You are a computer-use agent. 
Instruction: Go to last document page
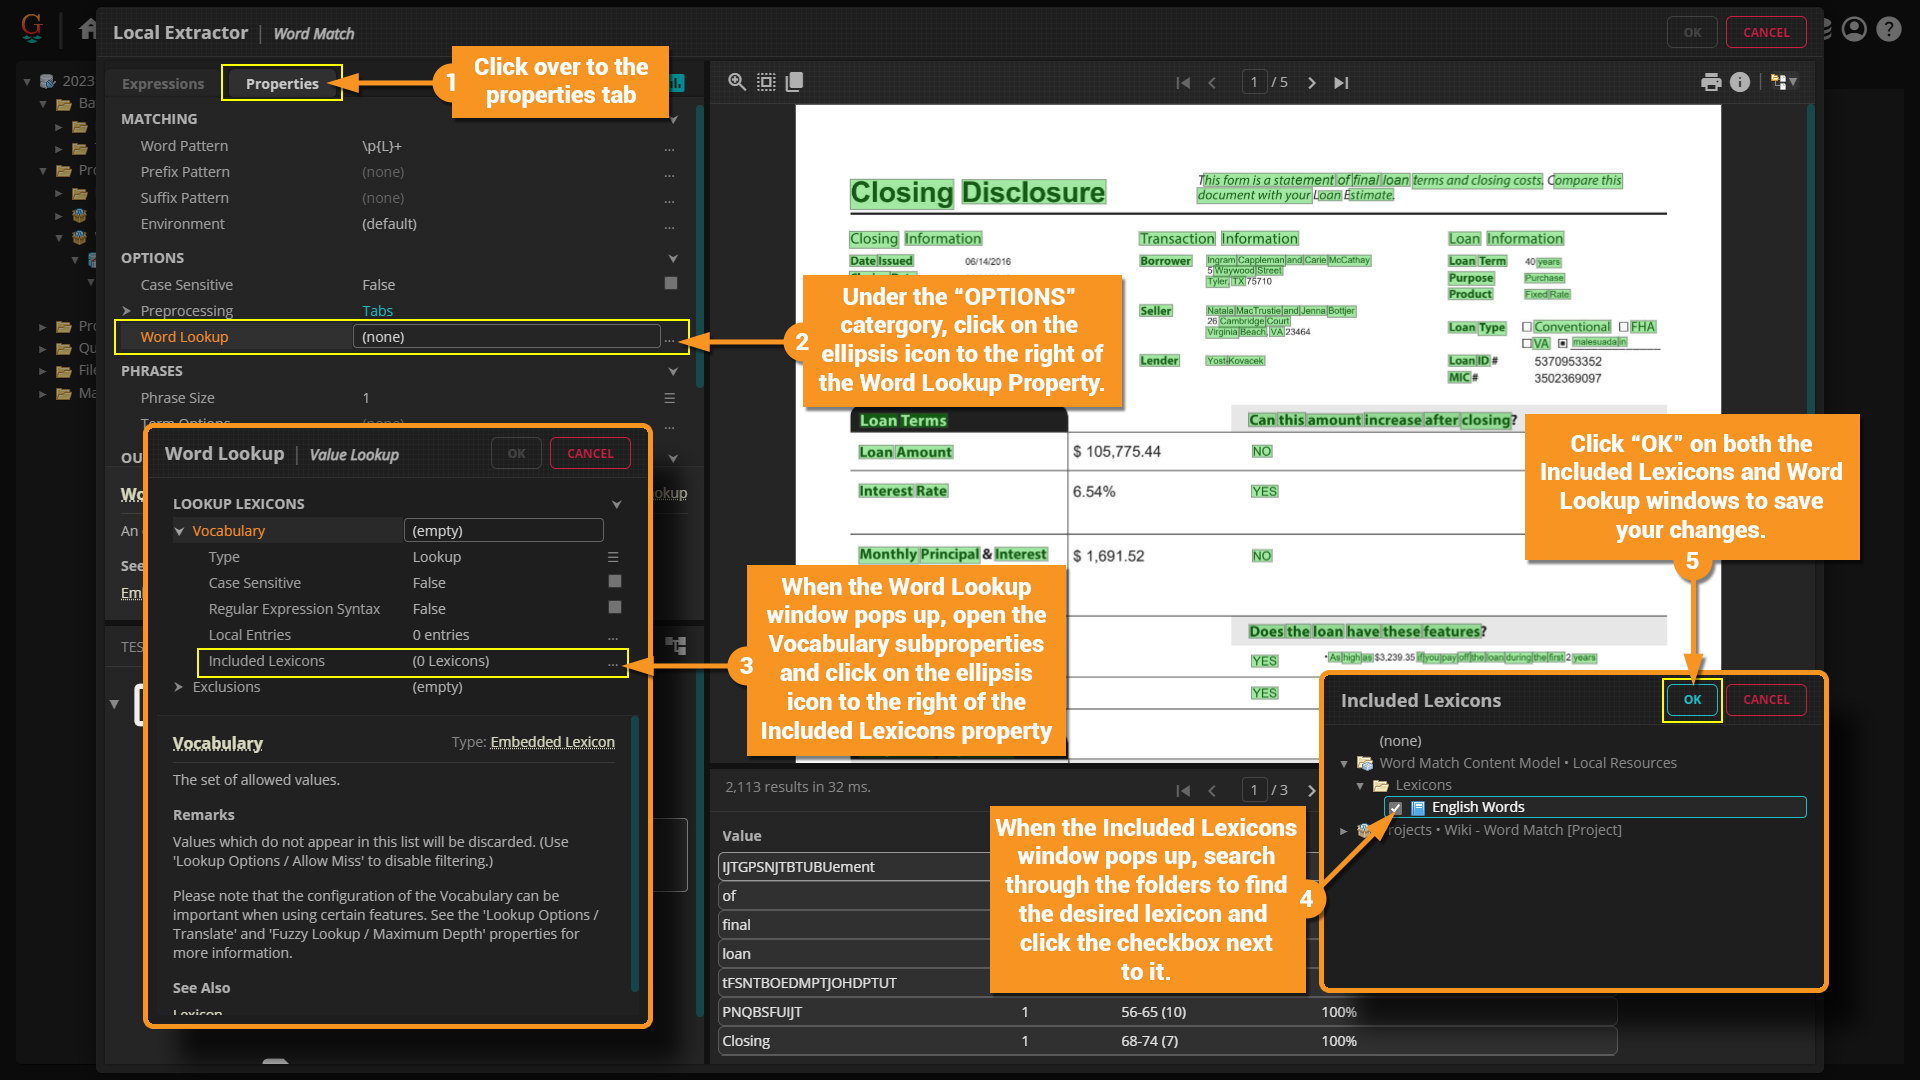1341,83
